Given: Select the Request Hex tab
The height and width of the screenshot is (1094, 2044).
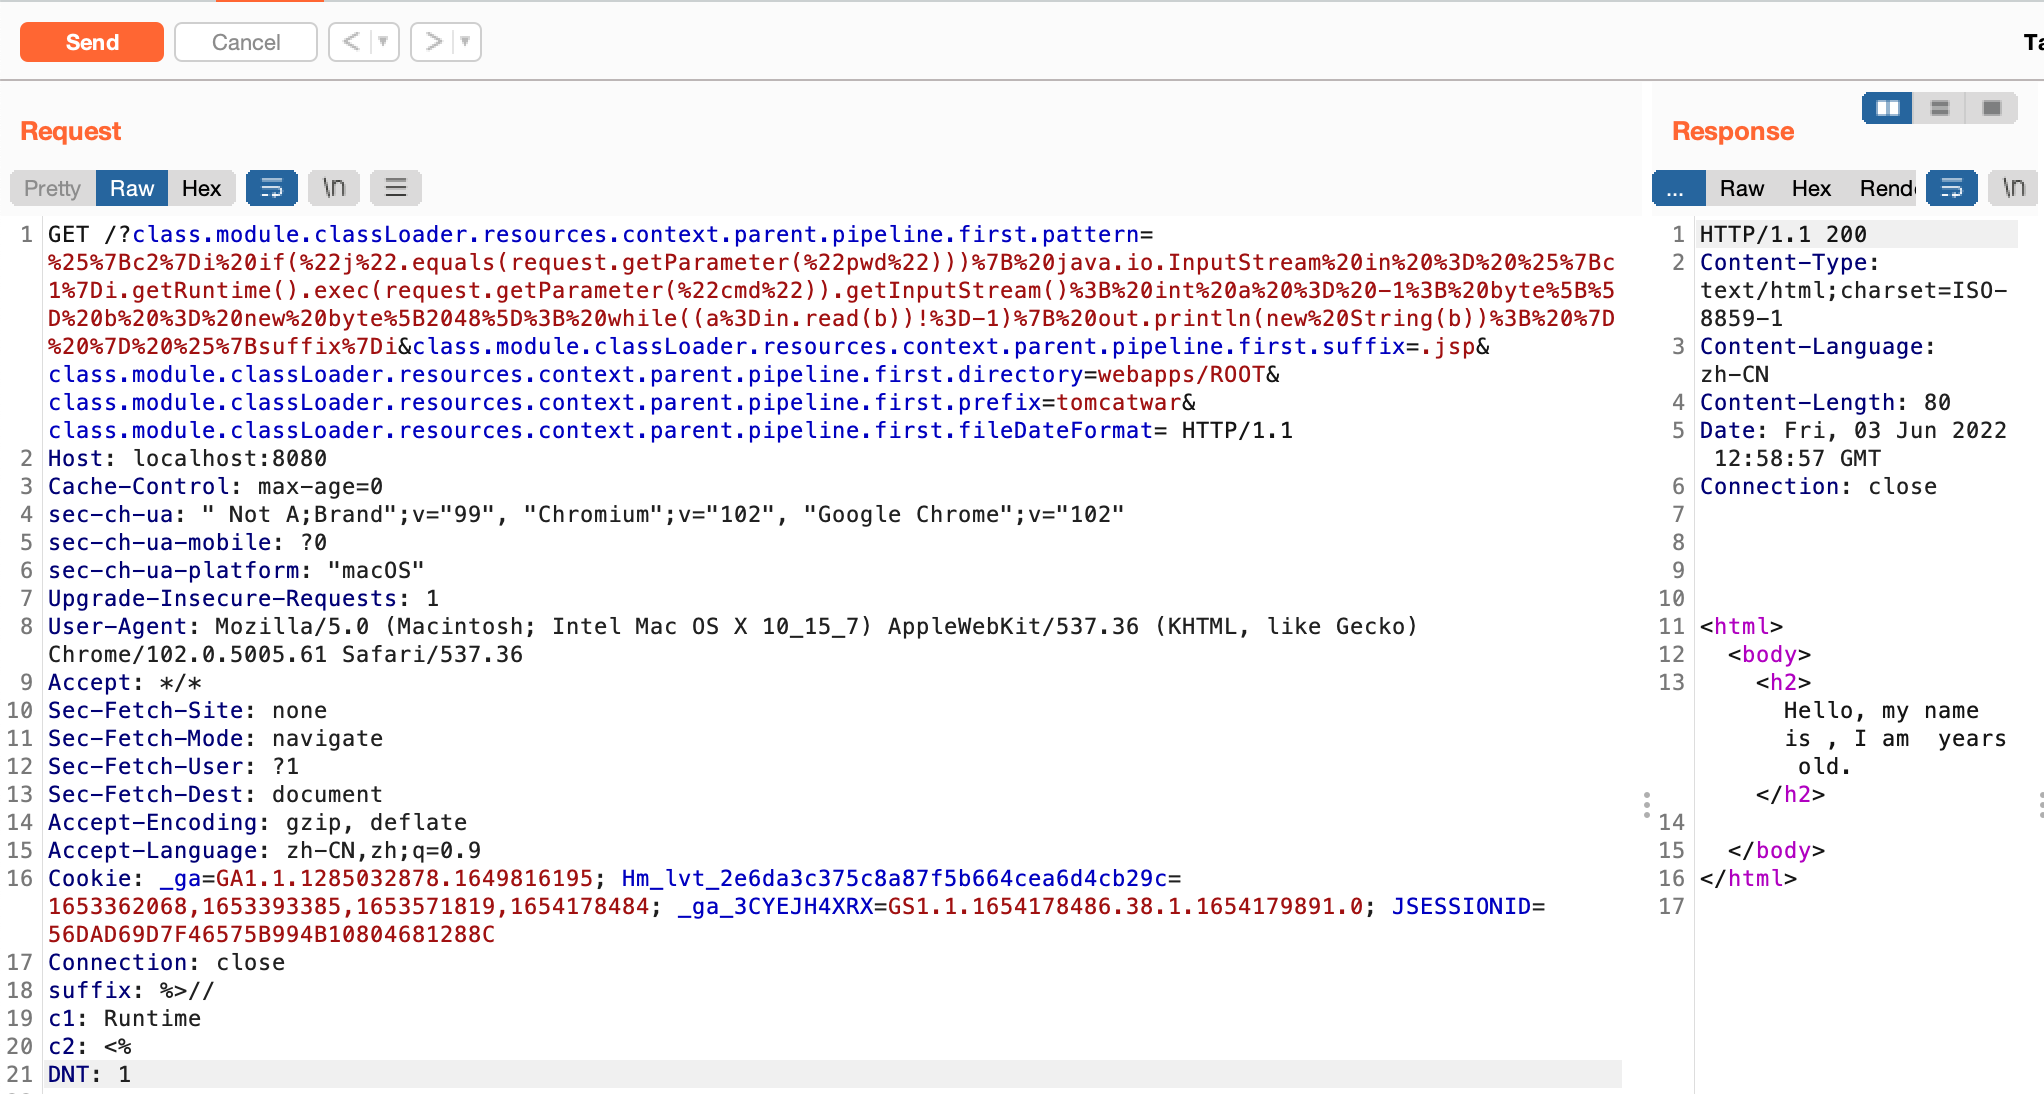Looking at the screenshot, I should click(x=201, y=188).
